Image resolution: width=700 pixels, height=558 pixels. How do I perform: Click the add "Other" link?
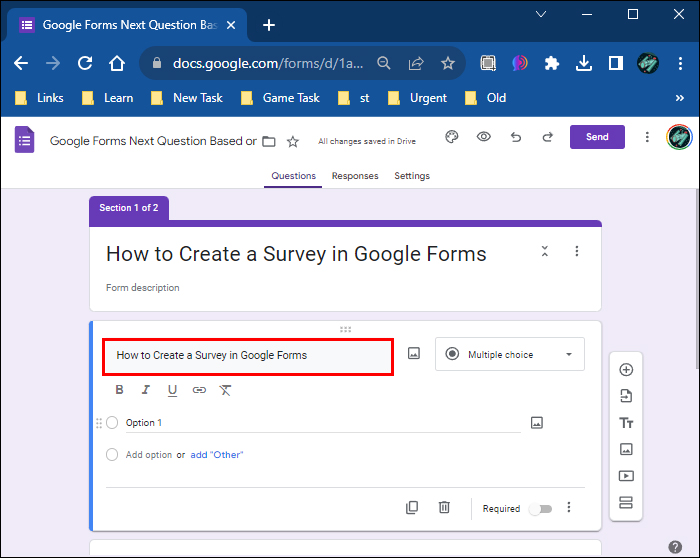pyautogui.click(x=217, y=455)
